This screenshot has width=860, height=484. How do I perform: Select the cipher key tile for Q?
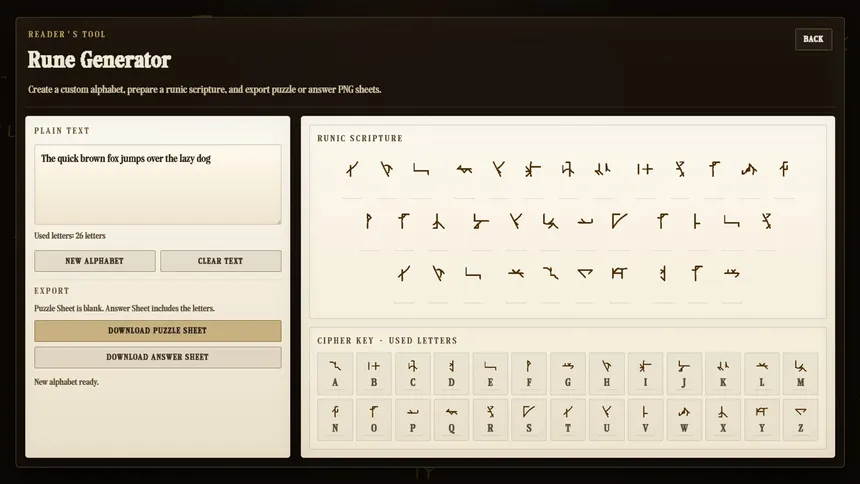click(451, 420)
